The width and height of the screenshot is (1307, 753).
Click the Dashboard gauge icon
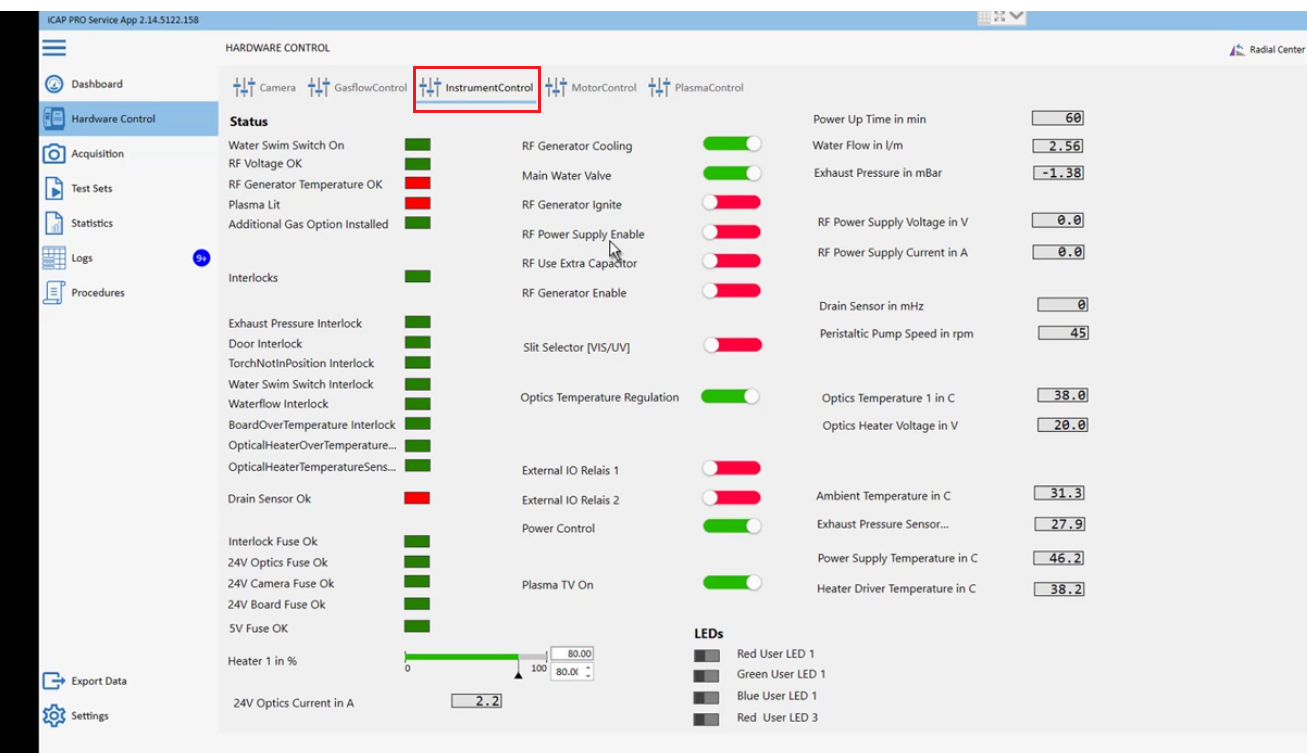54,84
